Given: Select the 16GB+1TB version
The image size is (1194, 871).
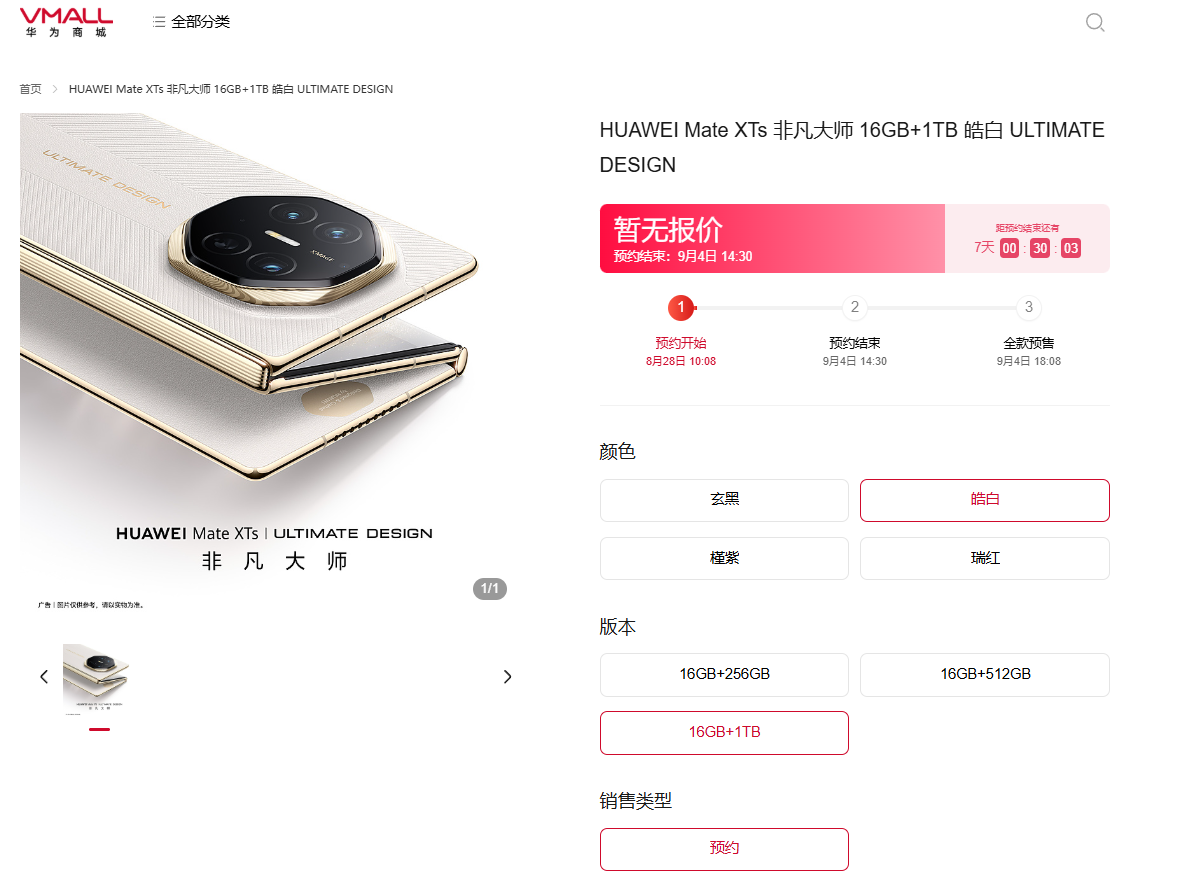Looking at the screenshot, I should pos(724,732).
